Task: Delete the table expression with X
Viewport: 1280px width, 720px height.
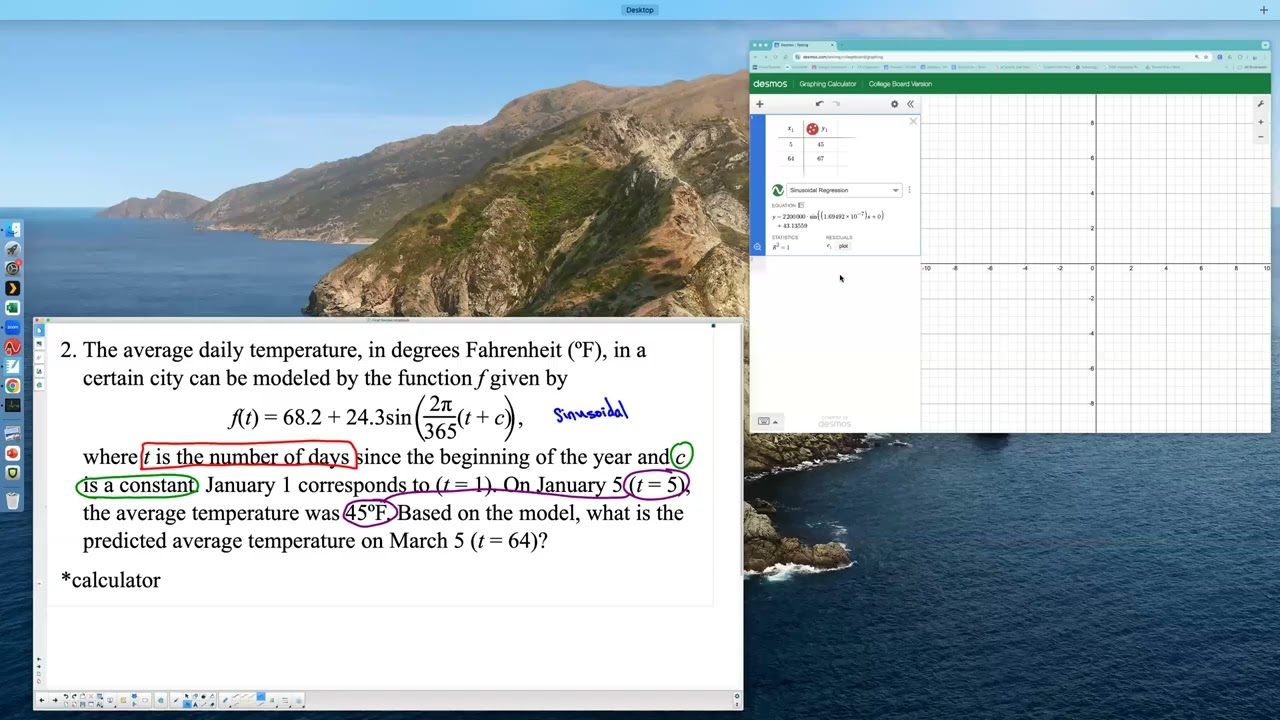Action: pyautogui.click(x=913, y=121)
